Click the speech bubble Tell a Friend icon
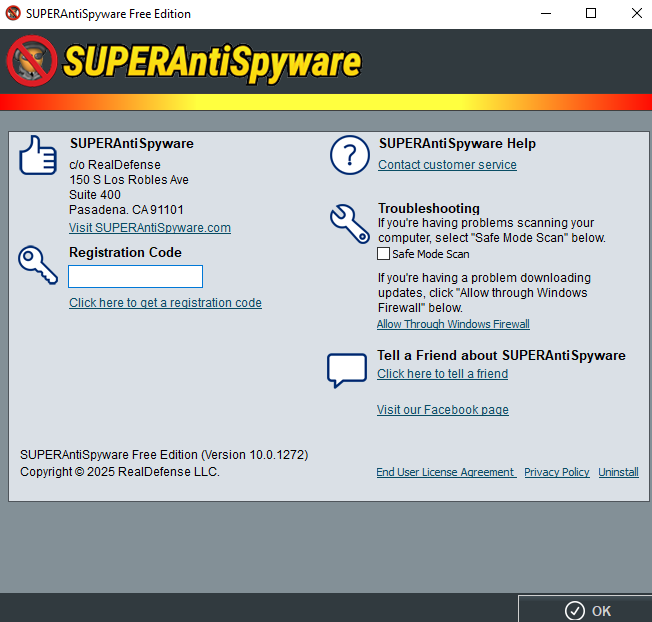This screenshot has width=652, height=622. (x=347, y=370)
